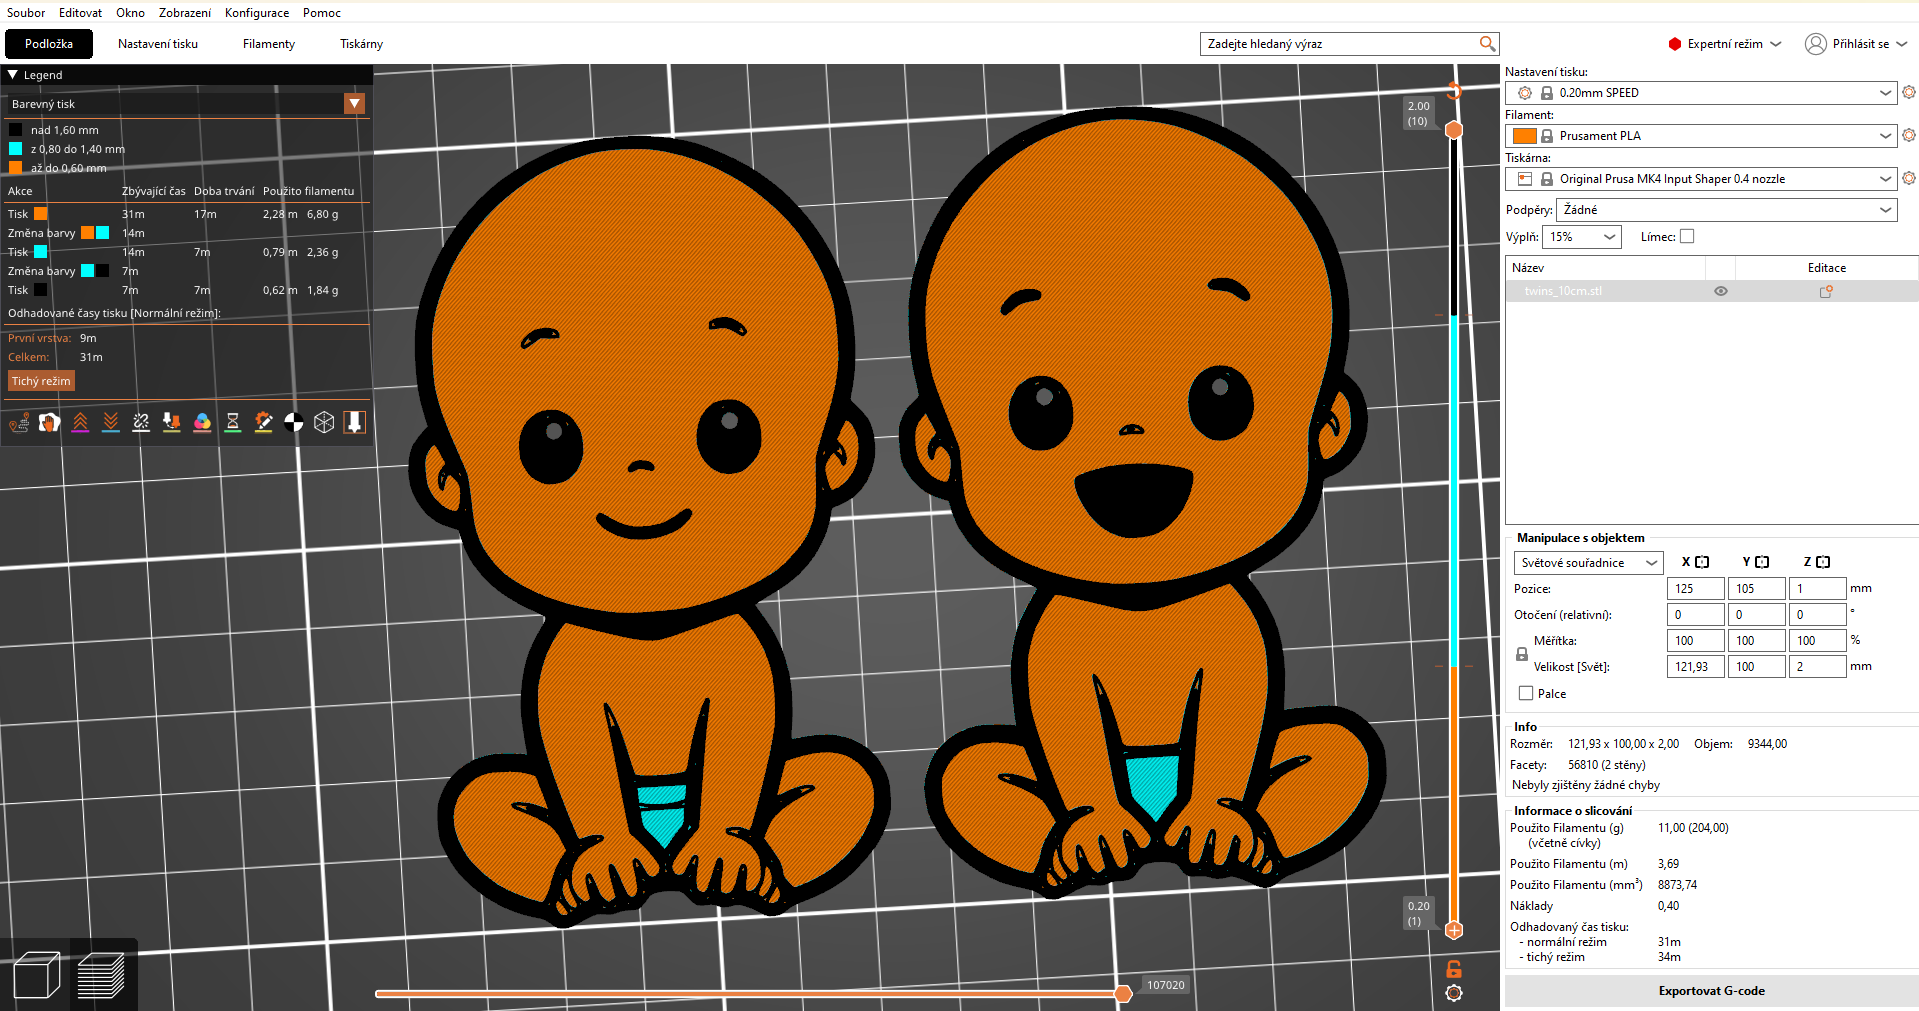Switch to sliced layers preview icon
Screen dimensions: 1919x1011
[x=101, y=975]
